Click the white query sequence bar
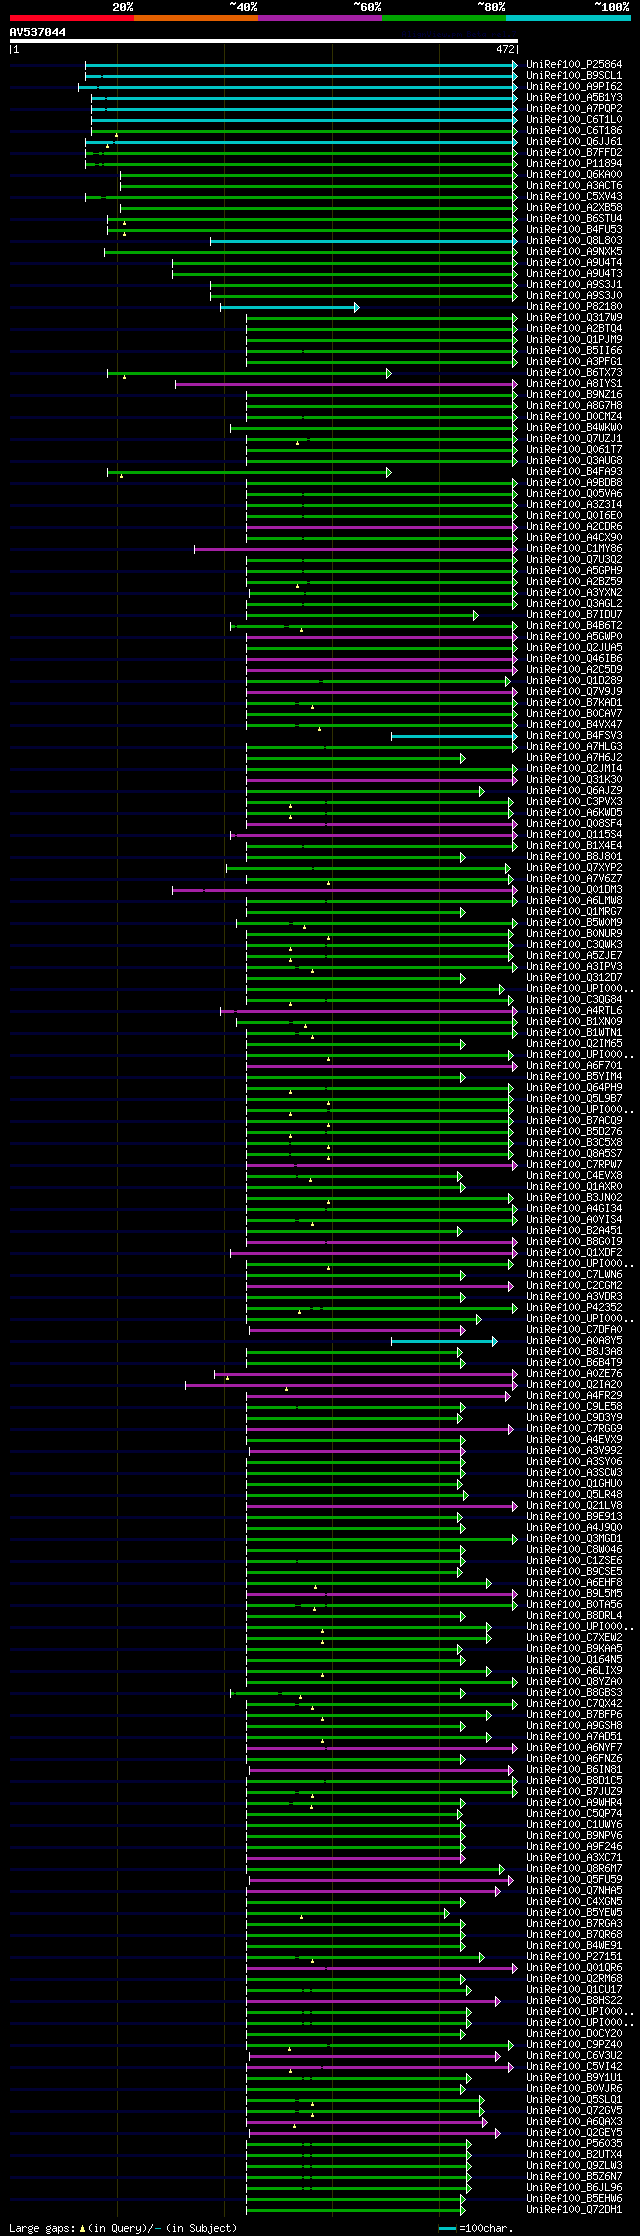The height and width of the screenshot is (2236, 640). [263, 41]
